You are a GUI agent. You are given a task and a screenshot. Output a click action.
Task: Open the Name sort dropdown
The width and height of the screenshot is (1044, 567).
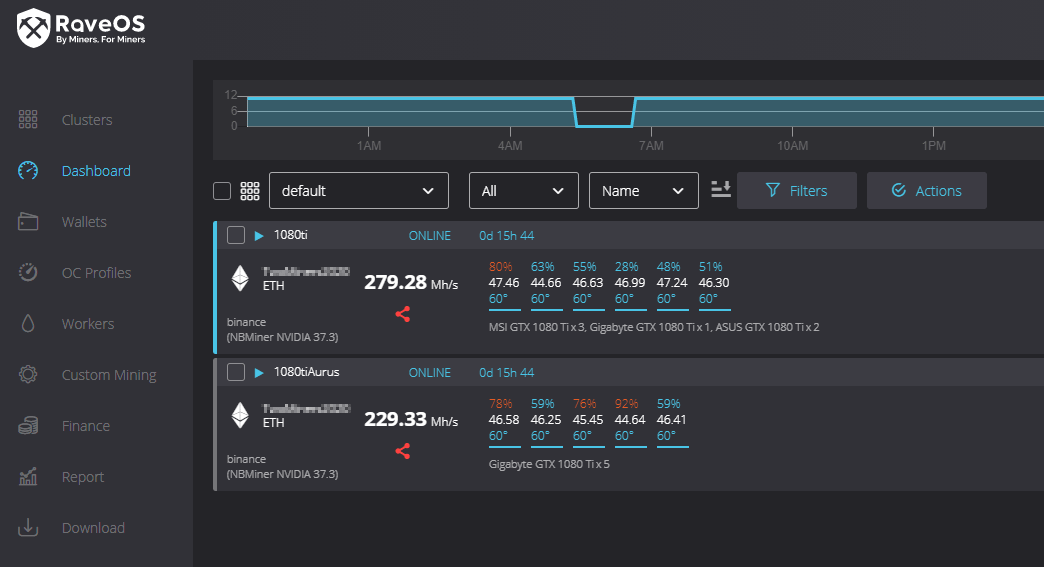pos(643,191)
